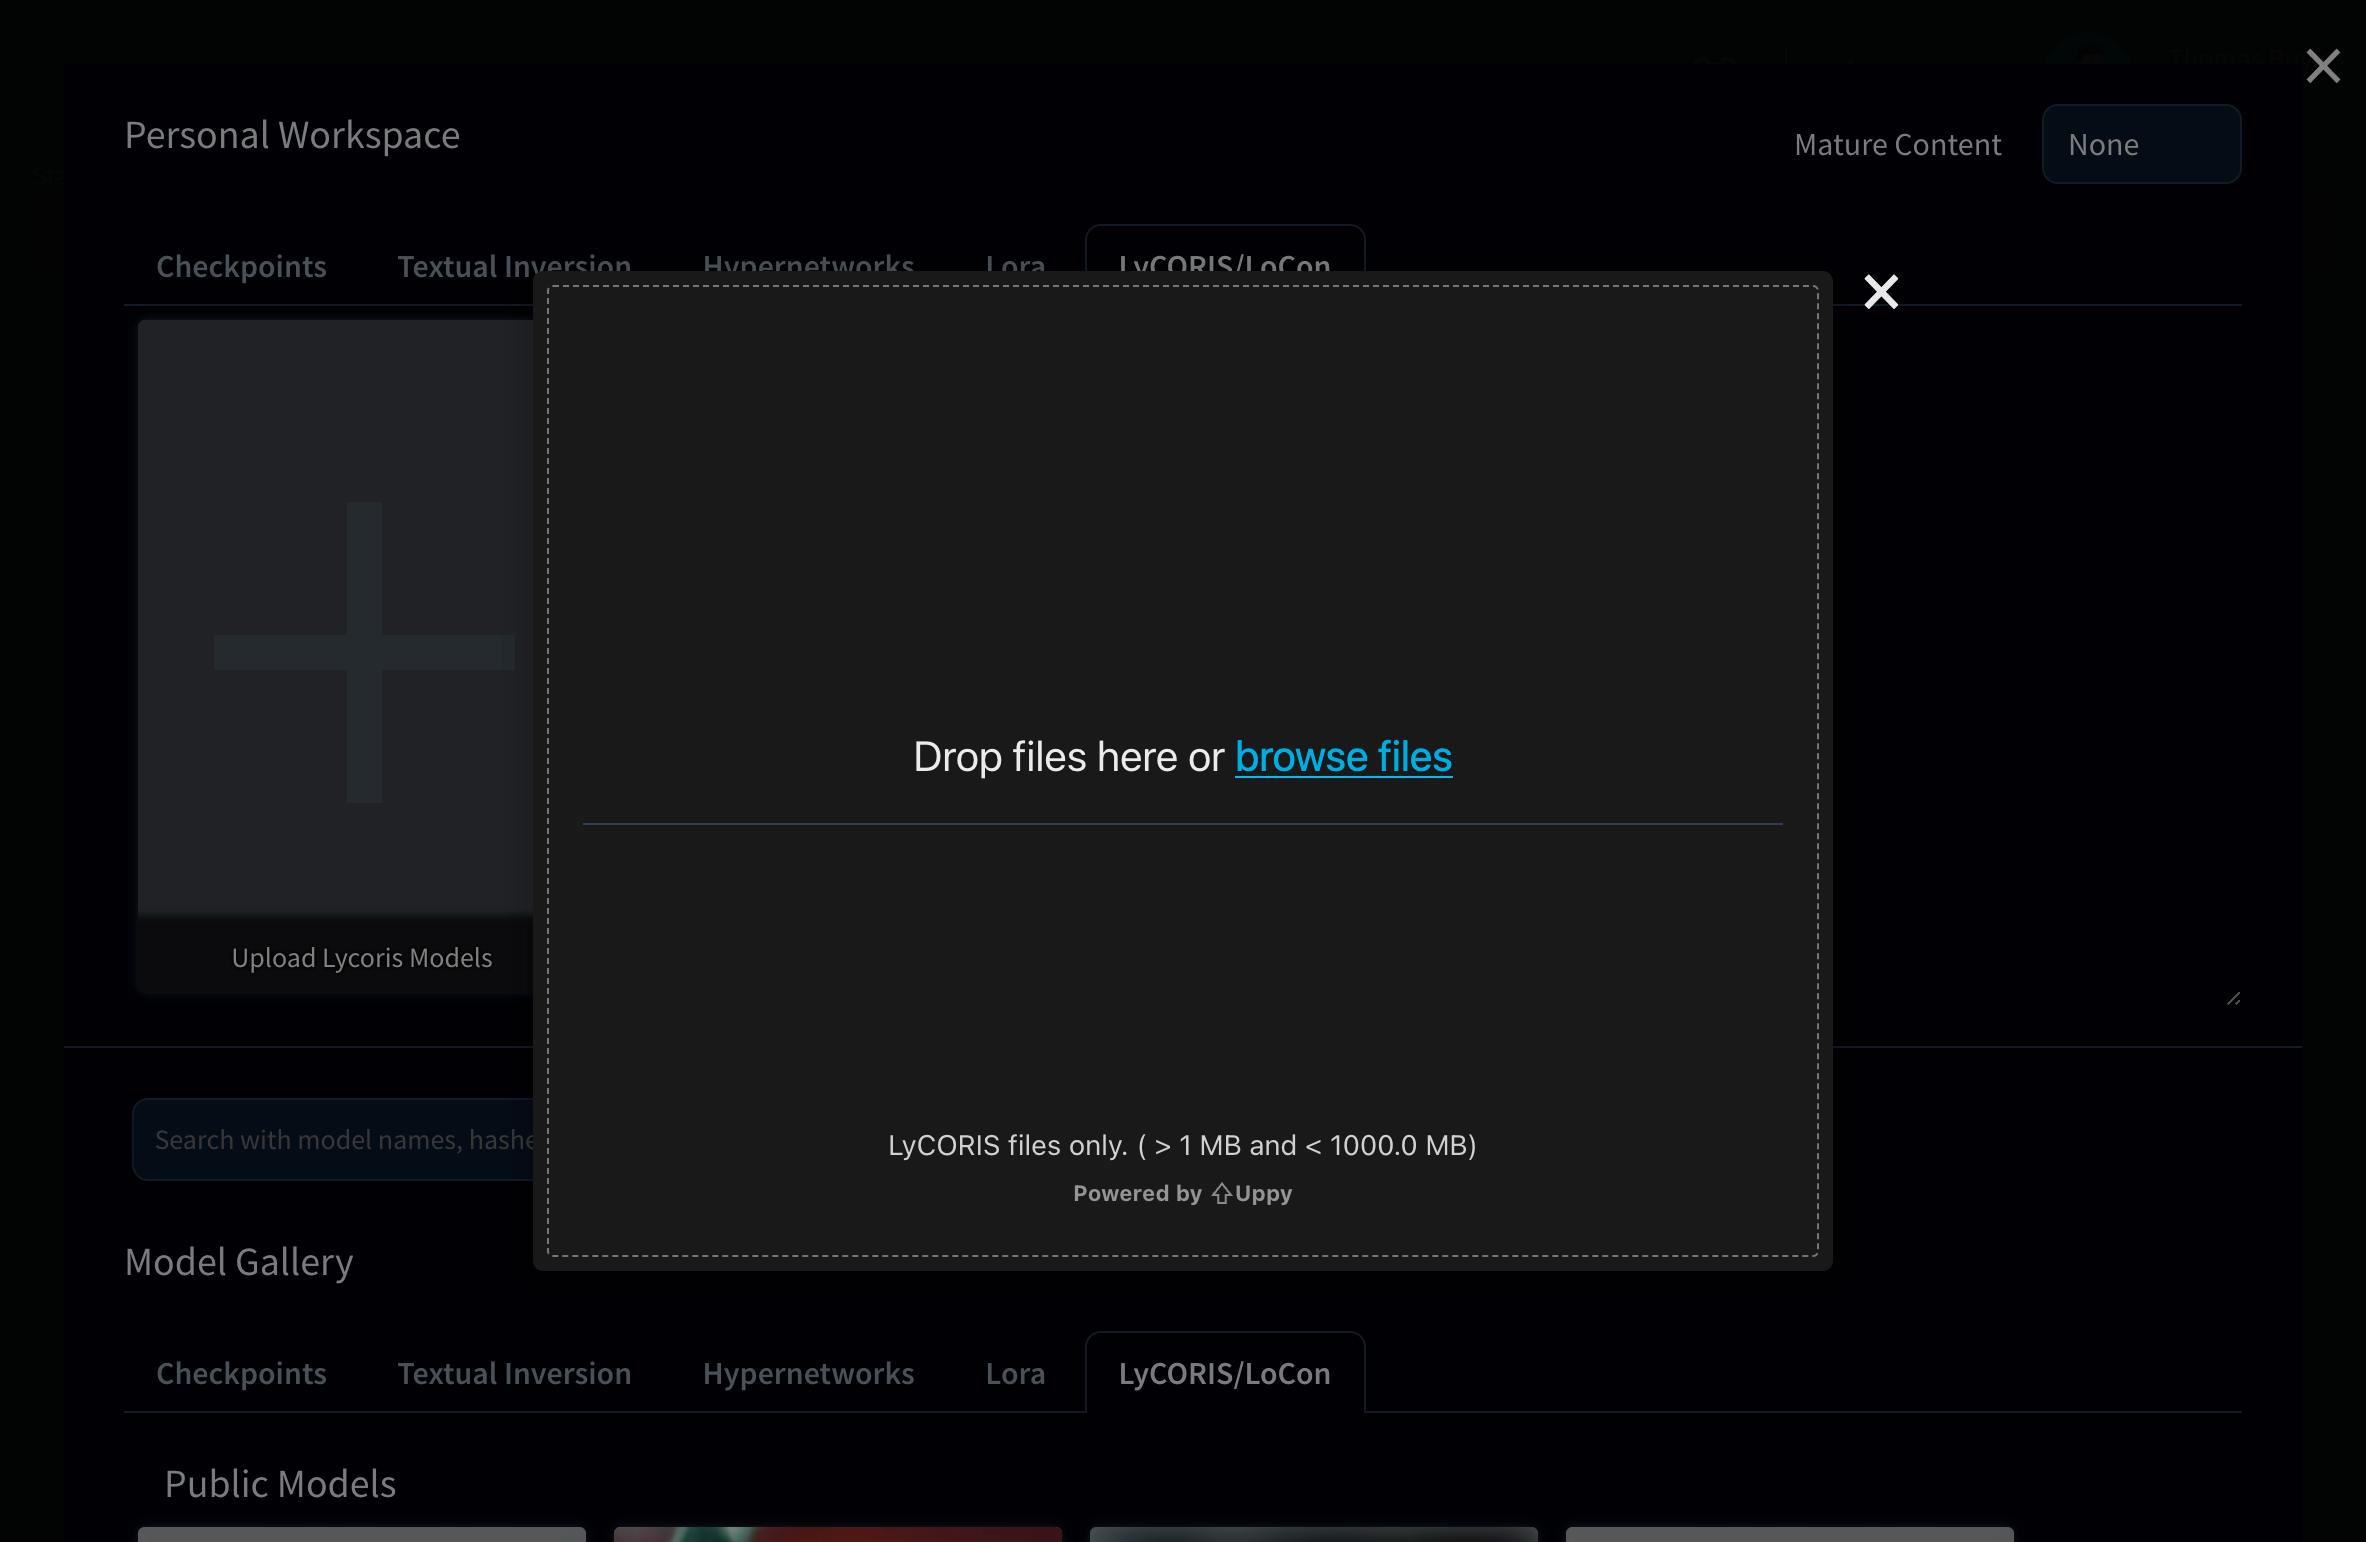Open the Mature Content dropdown set to None
Viewport: 2366px width, 1542px height.
pos(2141,144)
